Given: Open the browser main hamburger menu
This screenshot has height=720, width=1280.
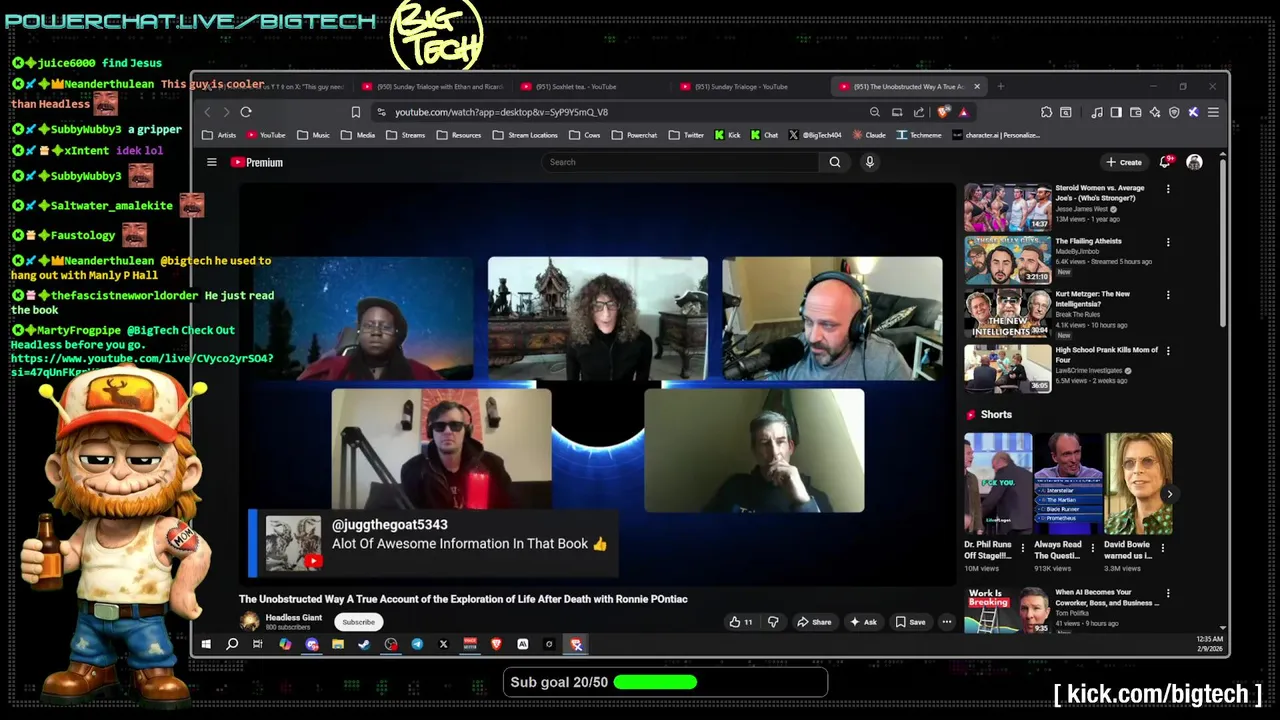Looking at the screenshot, I should pos(1213,112).
